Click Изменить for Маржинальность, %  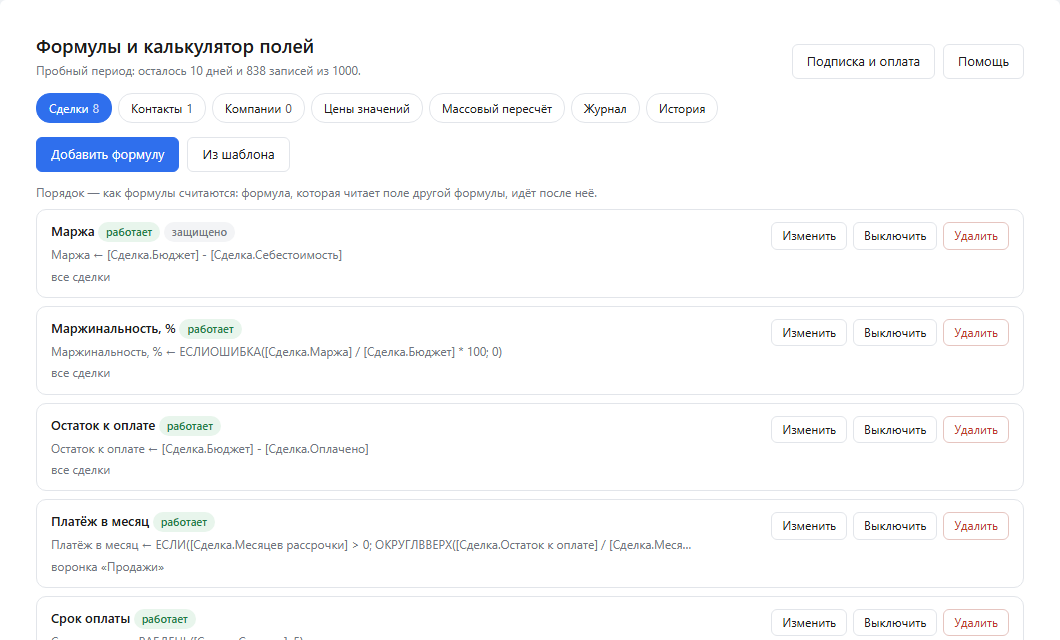click(809, 333)
